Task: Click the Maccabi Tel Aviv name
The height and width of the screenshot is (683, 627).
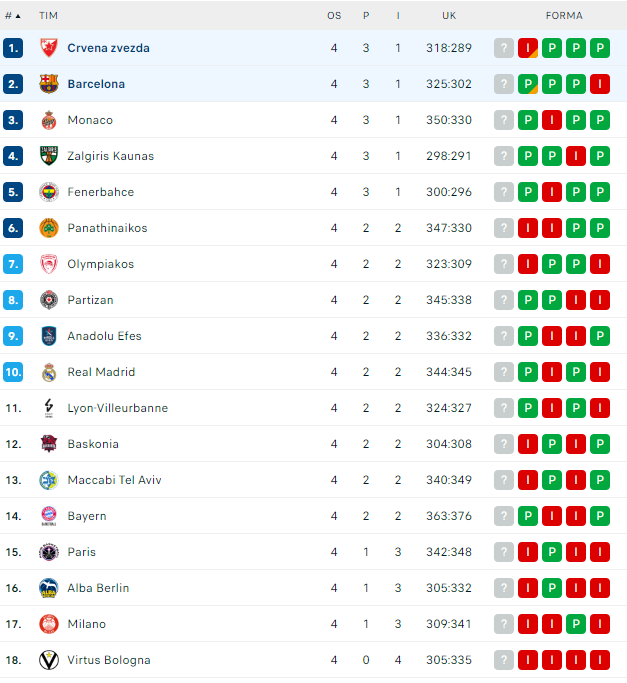Action: (x=114, y=480)
